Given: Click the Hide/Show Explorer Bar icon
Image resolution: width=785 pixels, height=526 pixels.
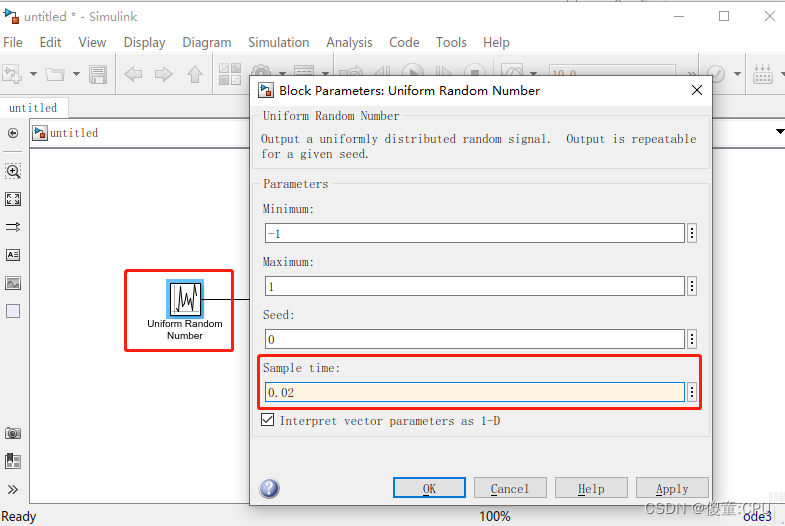Looking at the screenshot, I should point(13,133).
